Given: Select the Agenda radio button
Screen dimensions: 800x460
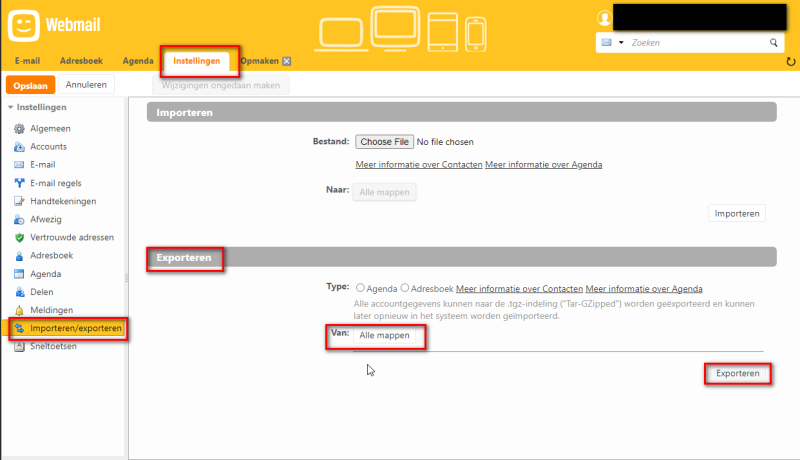Looking at the screenshot, I should pos(360,287).
